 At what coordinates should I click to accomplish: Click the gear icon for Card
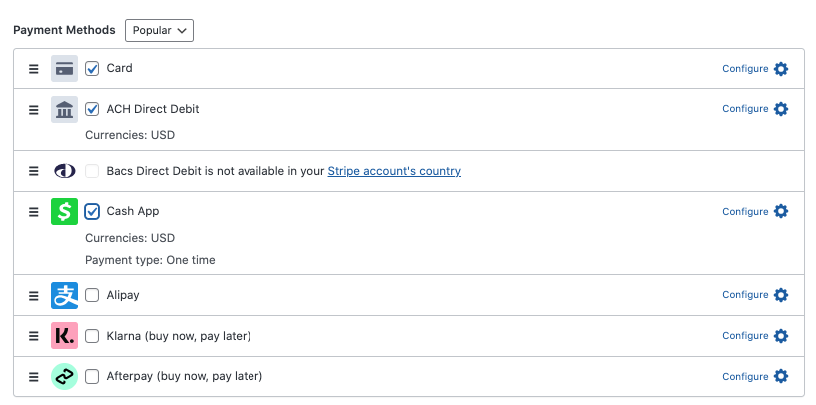tap(781, 69)
